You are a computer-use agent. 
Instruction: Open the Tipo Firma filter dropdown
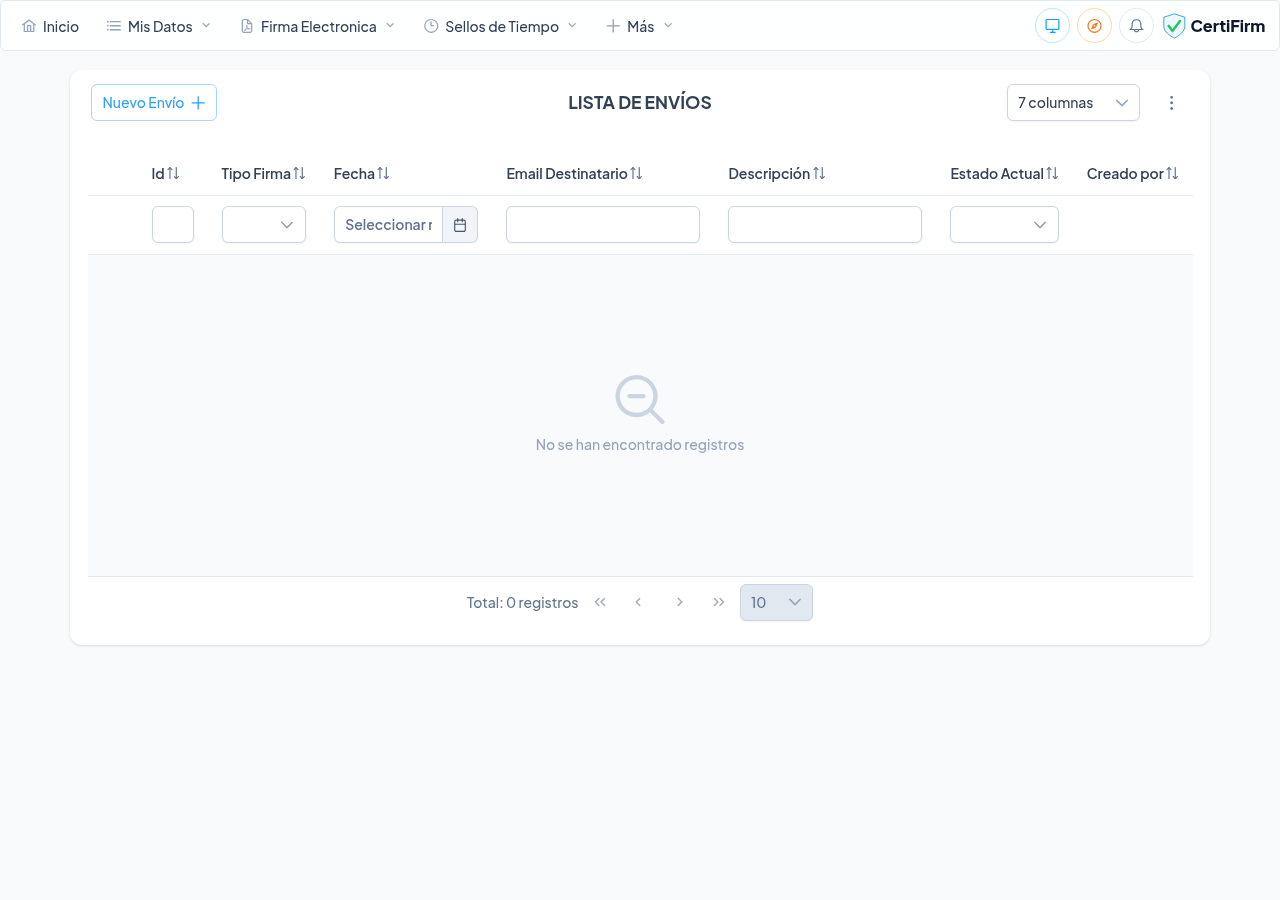[x=264, y=225]
